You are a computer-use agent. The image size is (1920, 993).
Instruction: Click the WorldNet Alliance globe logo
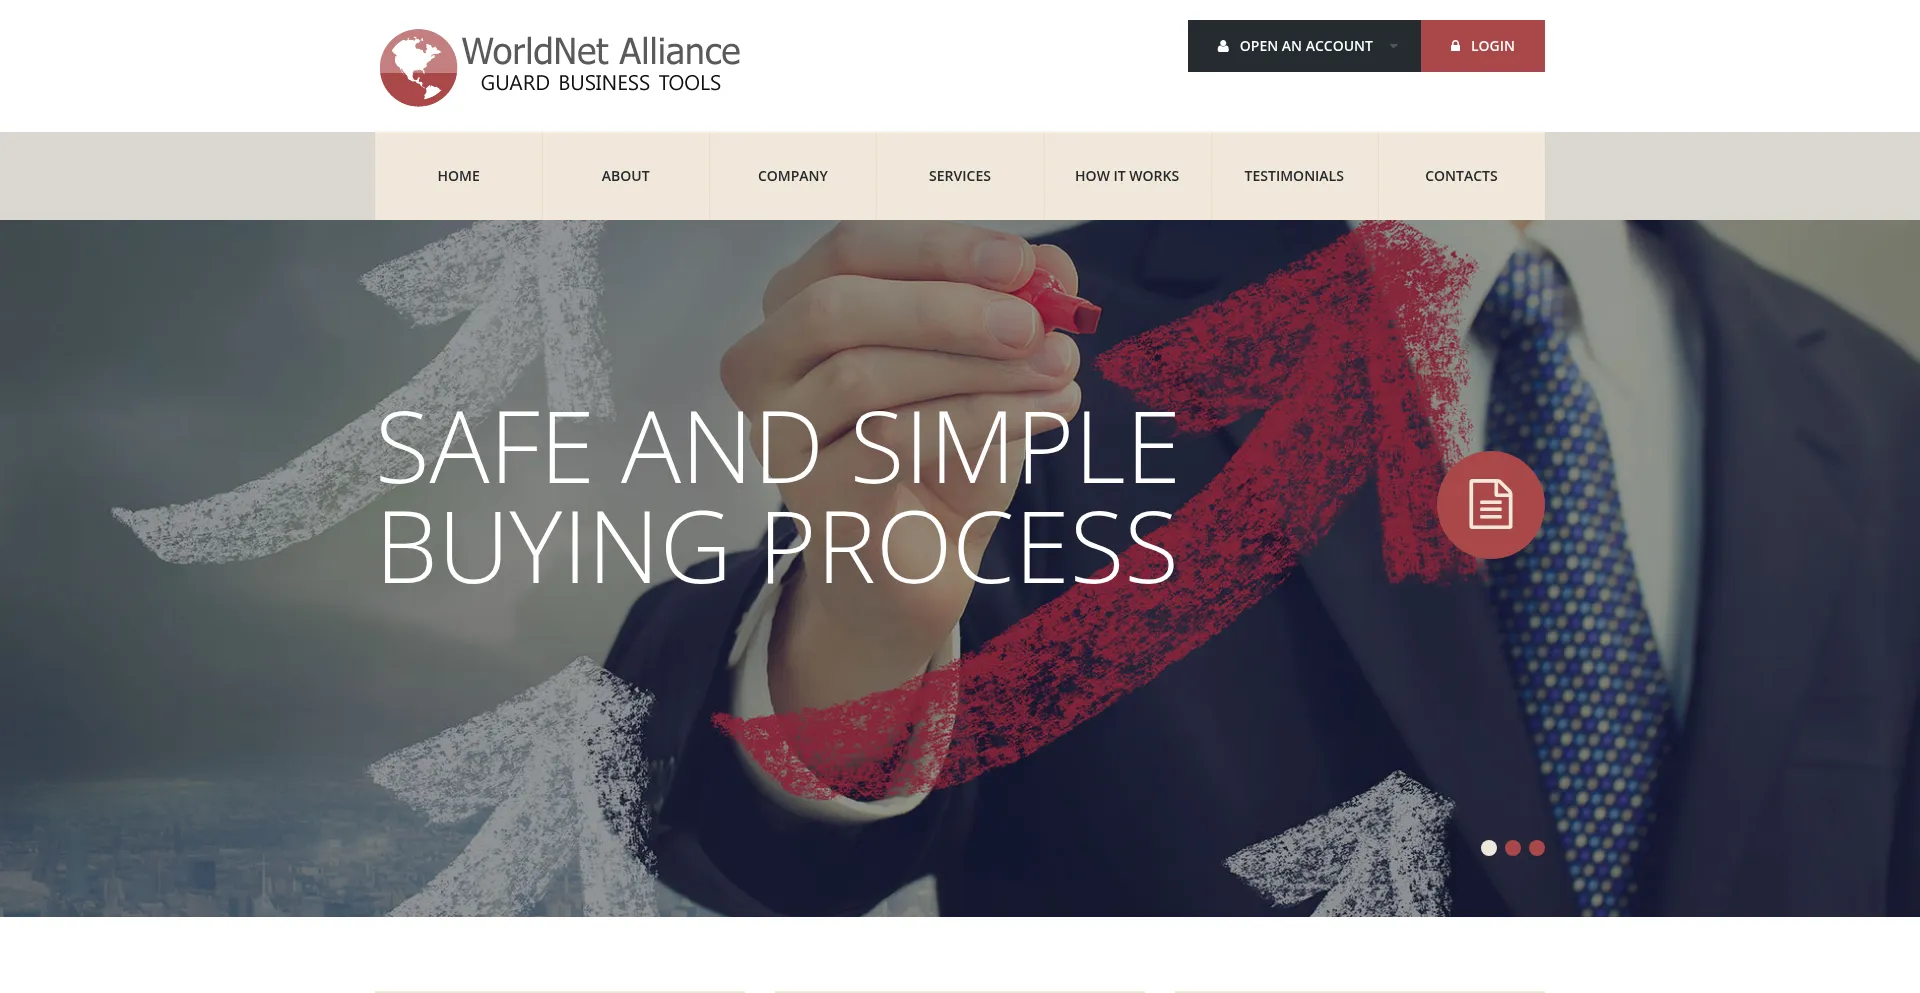click(418, 68)
